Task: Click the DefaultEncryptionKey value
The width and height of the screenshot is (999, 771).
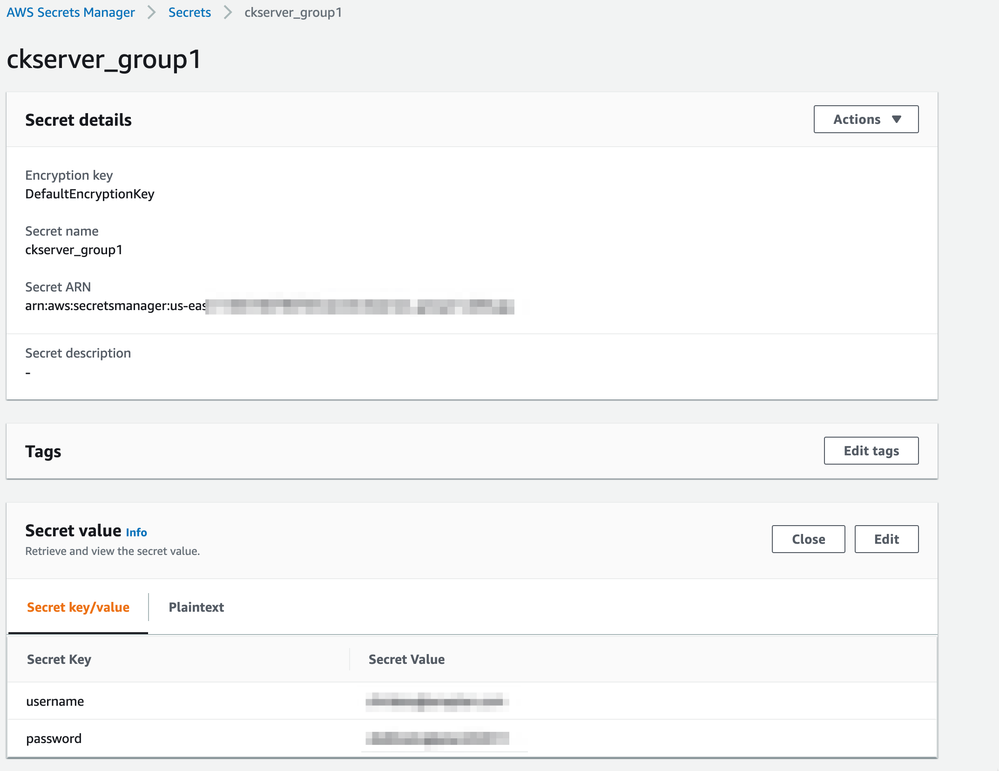Action: click(90, 194)
